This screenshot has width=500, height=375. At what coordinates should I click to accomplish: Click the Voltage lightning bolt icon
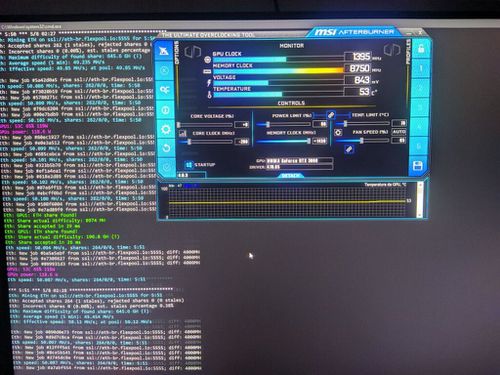(209, 83)
